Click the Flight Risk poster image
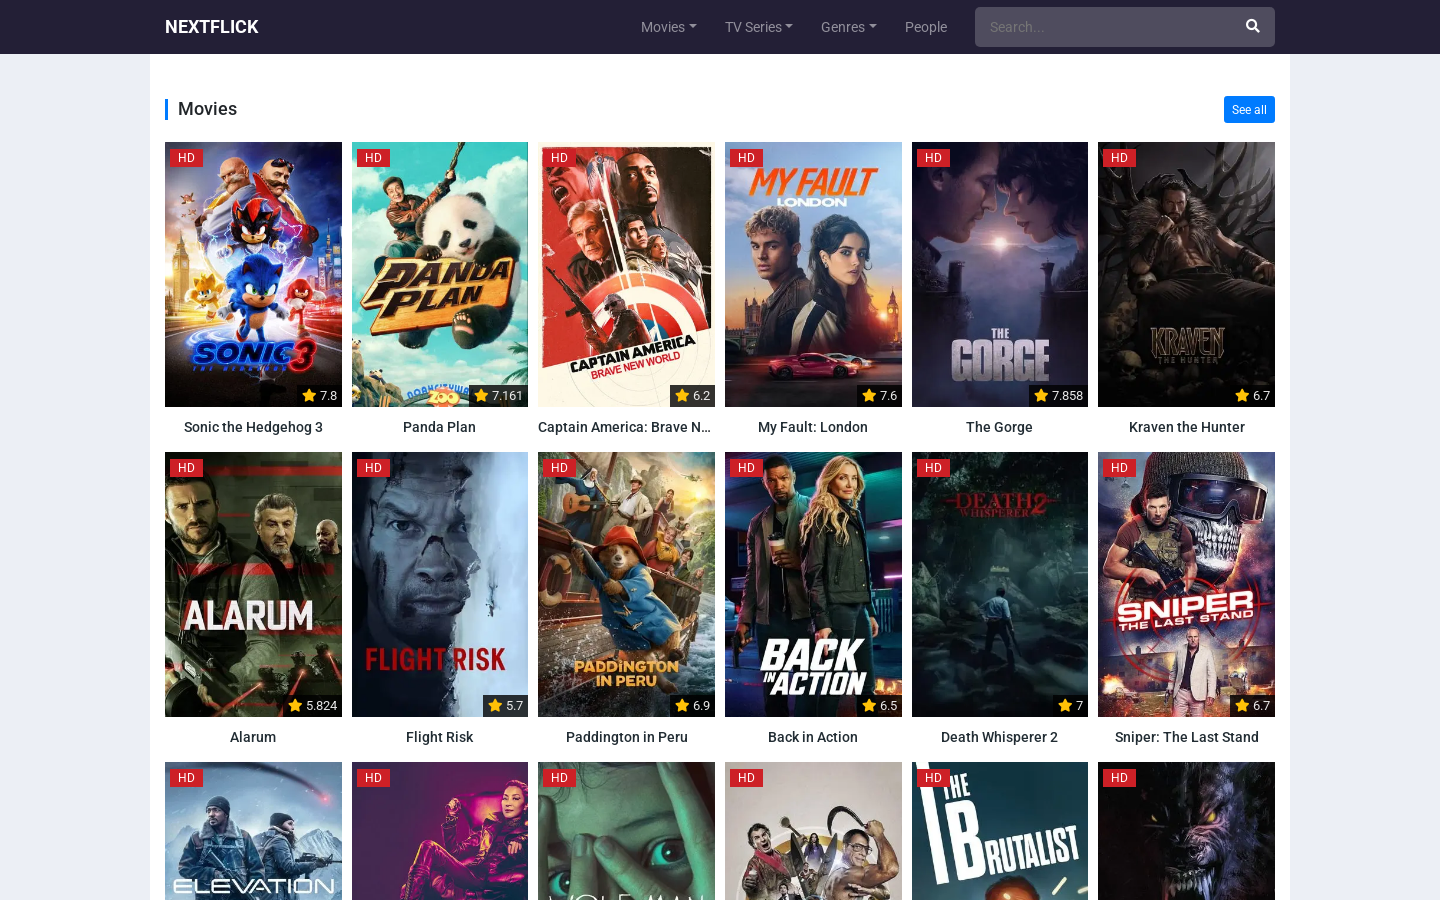 pyautogui.click(x=440, y=584)
